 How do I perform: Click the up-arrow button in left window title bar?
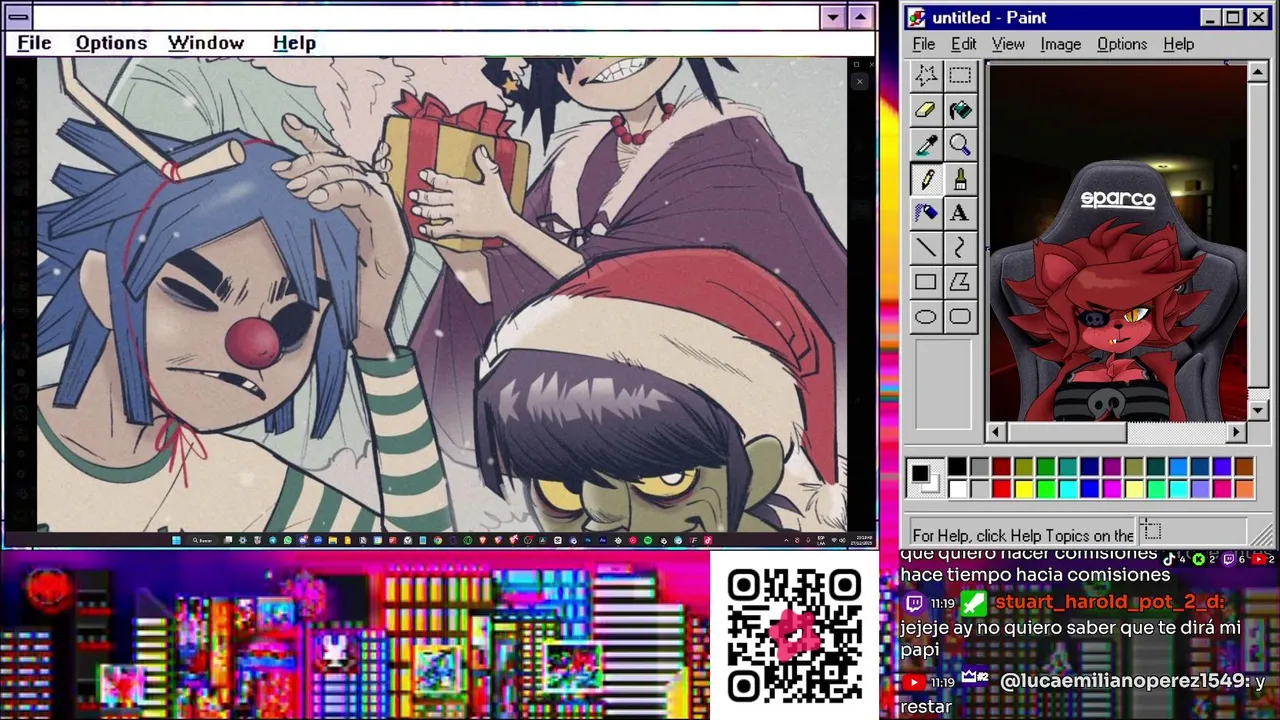click(860, 17)
